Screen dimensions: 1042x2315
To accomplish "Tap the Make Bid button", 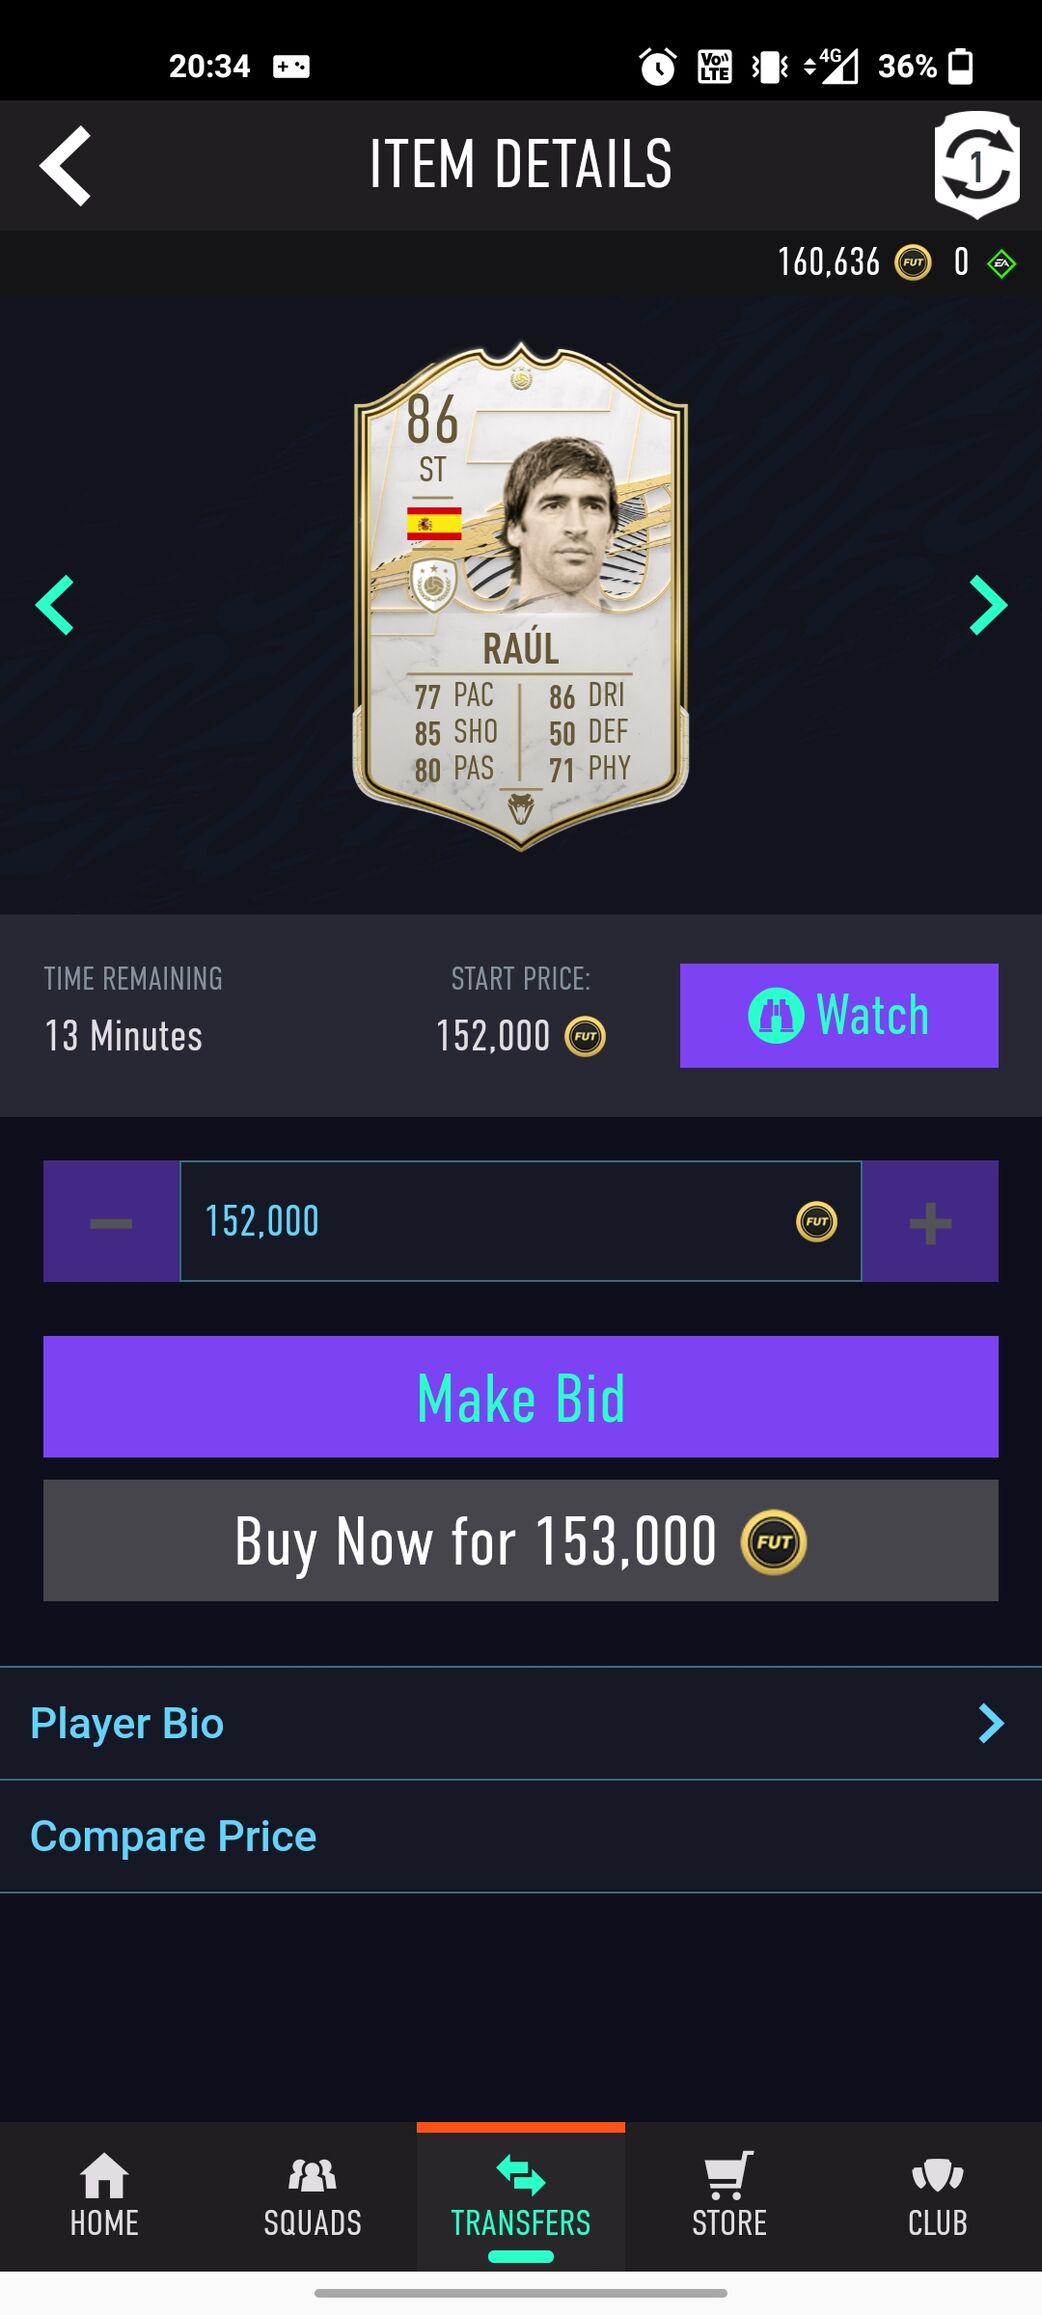I will click(521, 1397).
